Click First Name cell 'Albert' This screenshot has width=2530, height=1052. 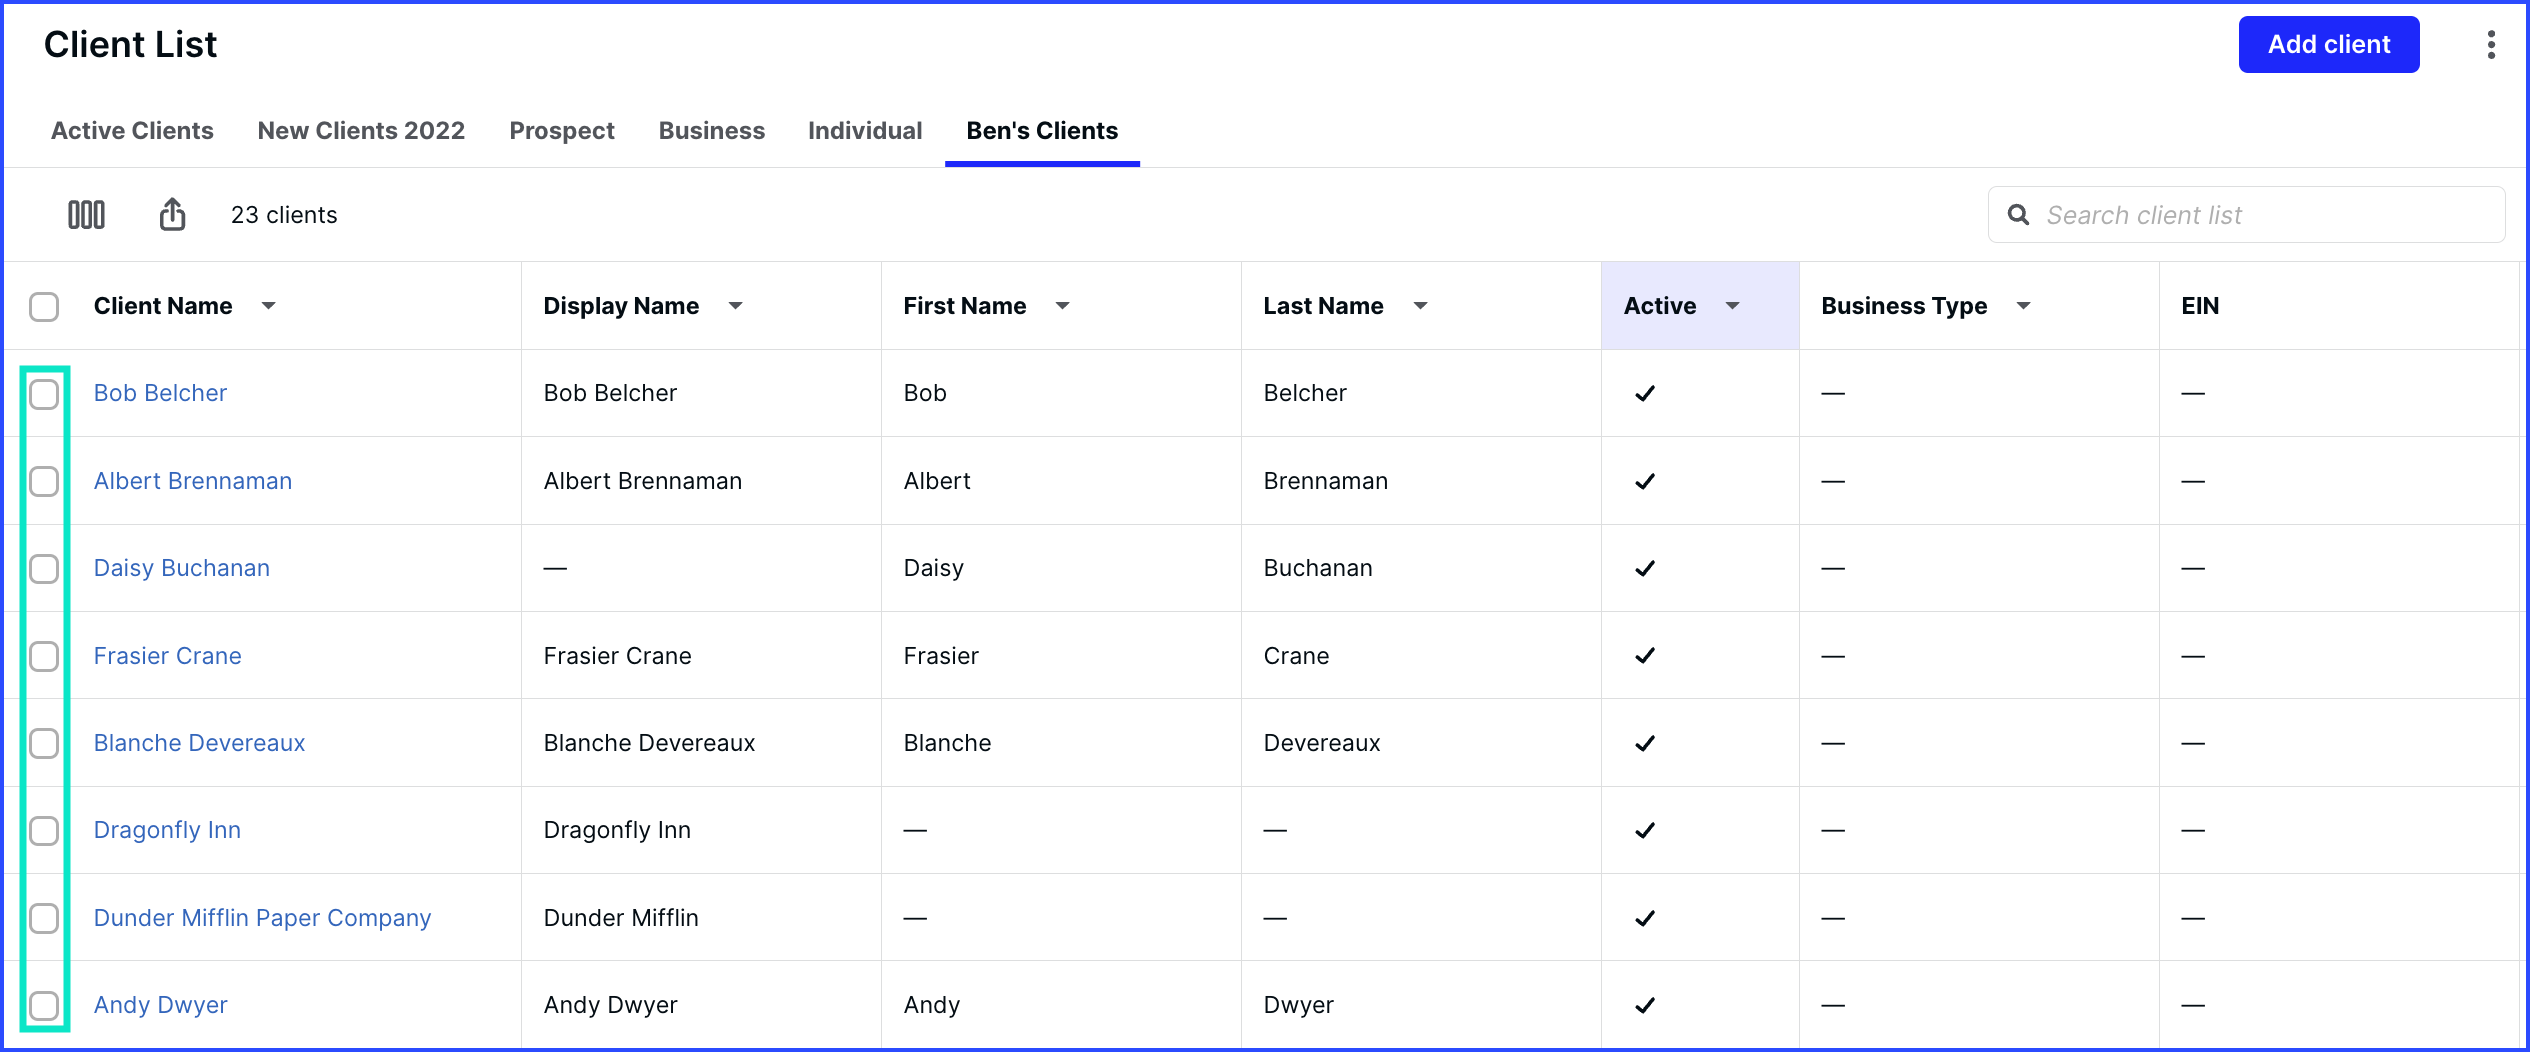[x=937, y=481]
